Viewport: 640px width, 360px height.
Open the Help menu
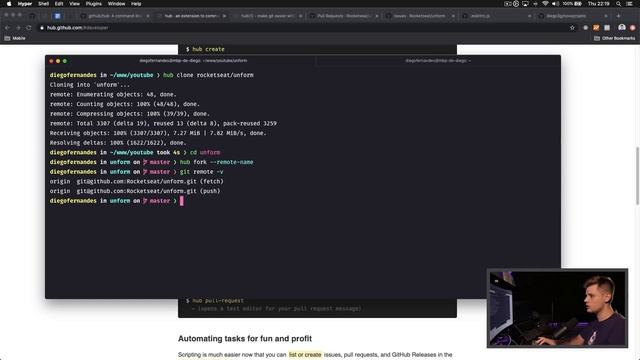(x=136, y=4)
